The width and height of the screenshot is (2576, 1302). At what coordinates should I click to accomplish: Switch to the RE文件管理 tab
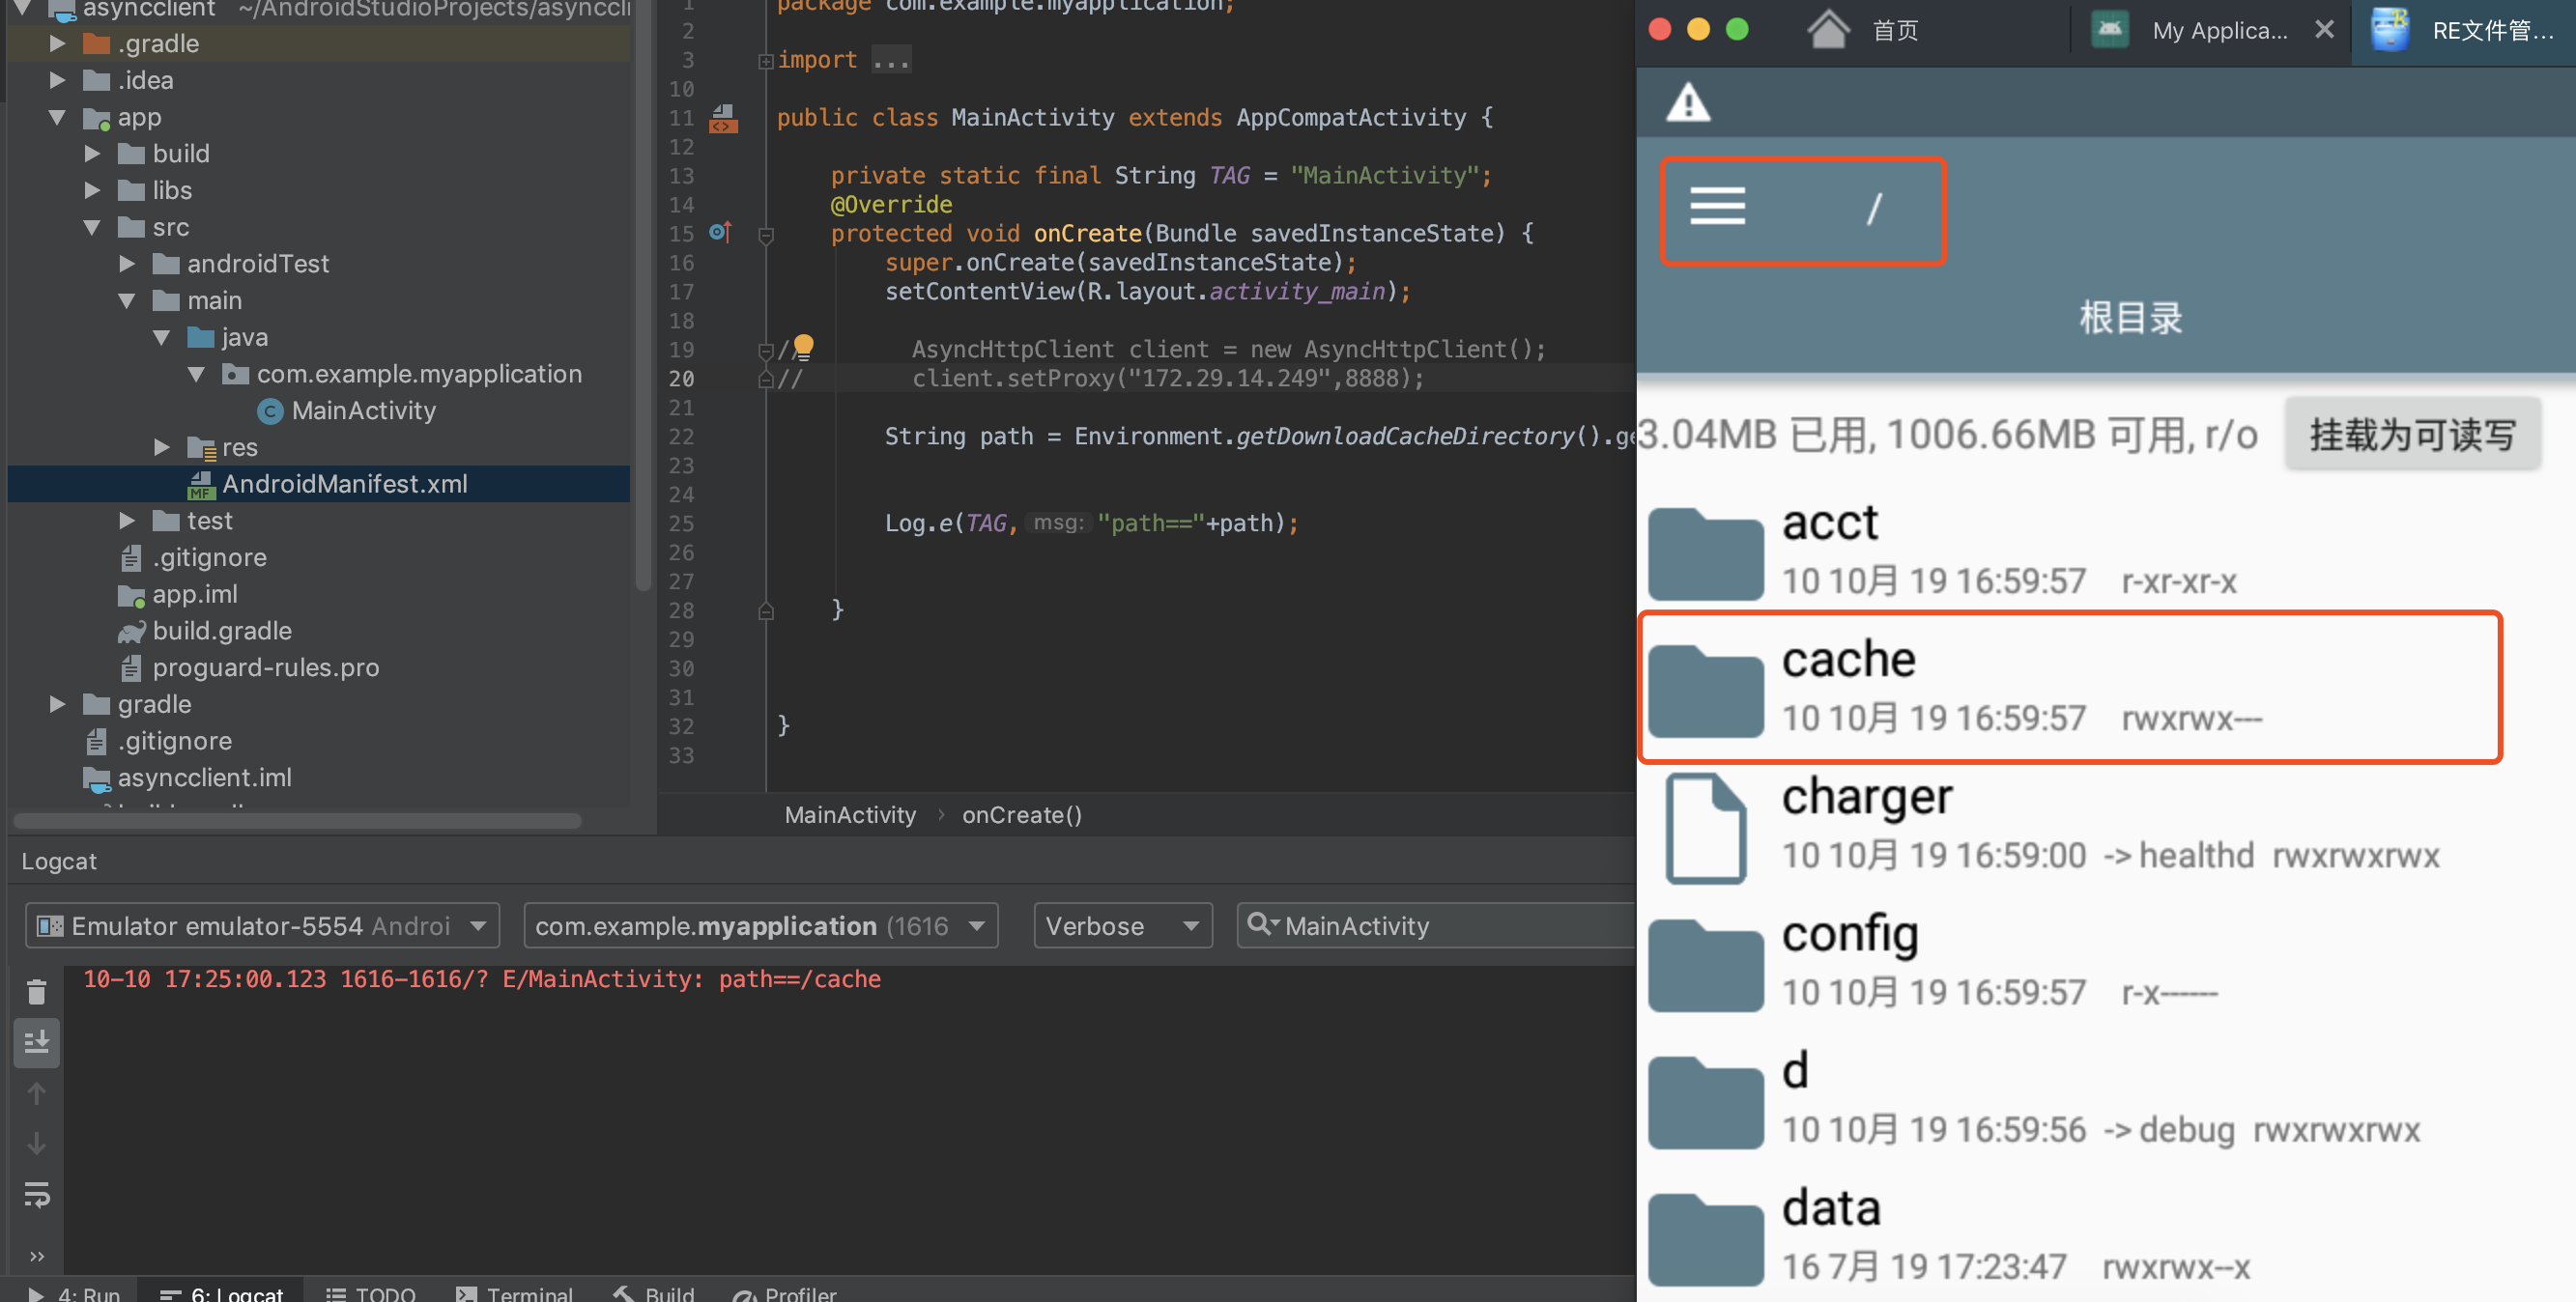point(2463,30)
